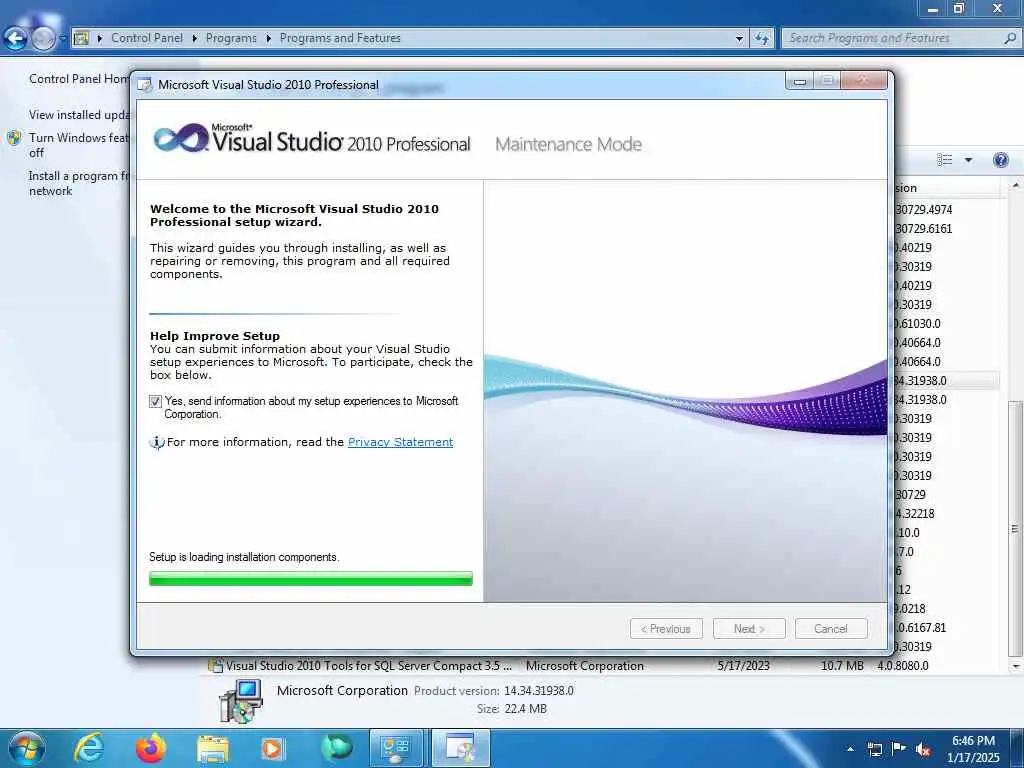1024x768 pixels.
Task: Click the Version column header
Action: coord(946,188)
